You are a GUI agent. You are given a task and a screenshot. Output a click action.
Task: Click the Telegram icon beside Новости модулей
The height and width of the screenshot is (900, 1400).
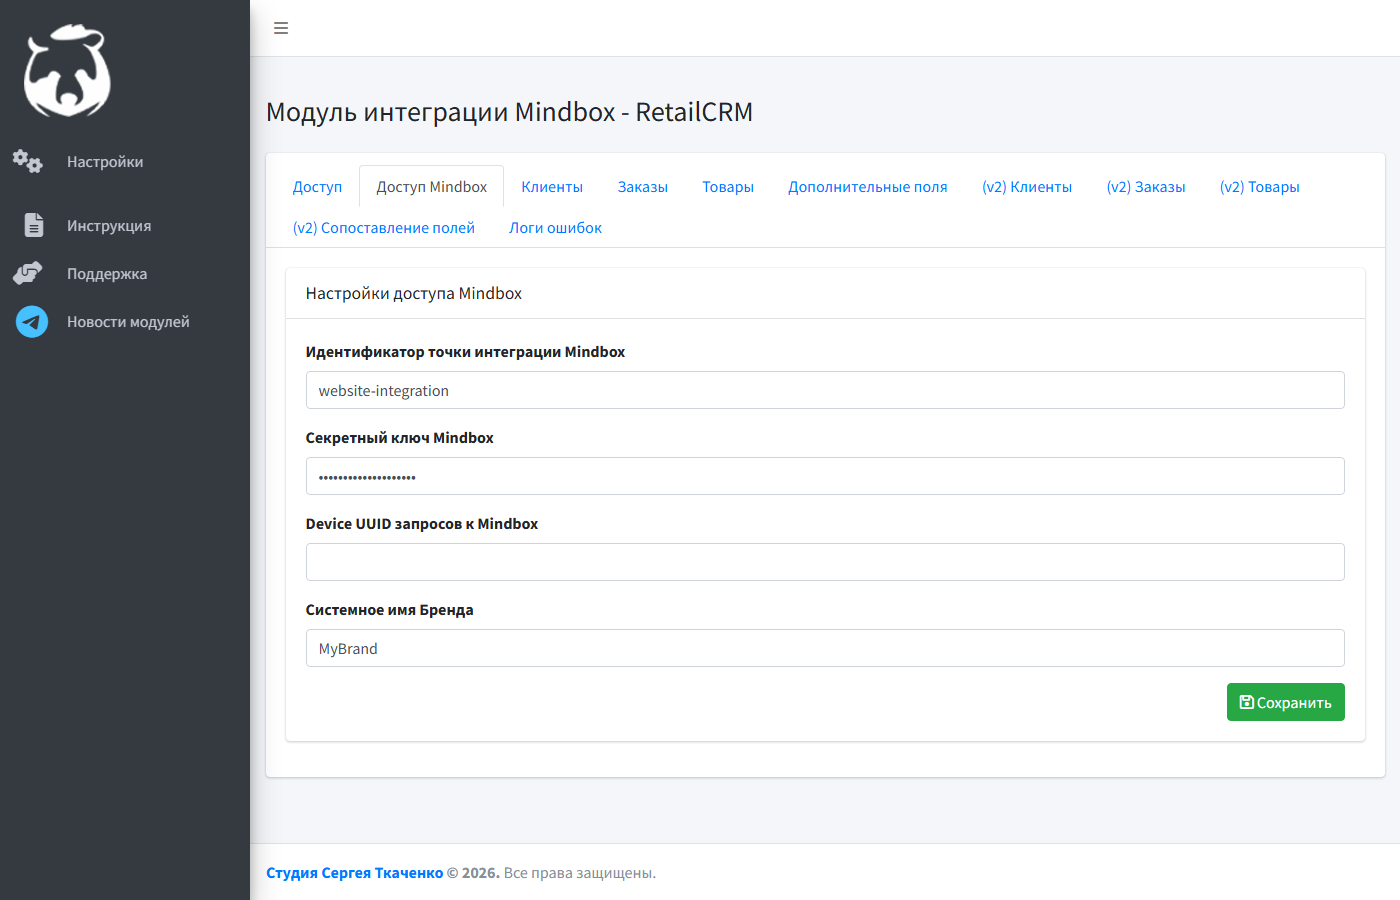coord(32,321)
